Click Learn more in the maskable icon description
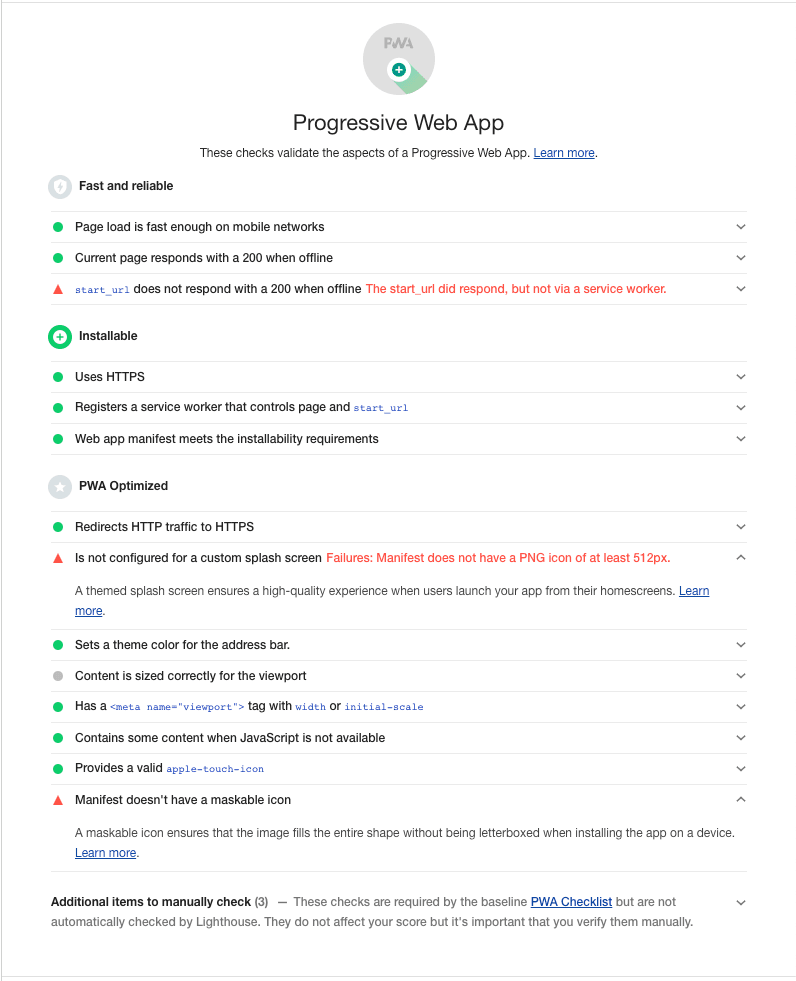This screenshot has width=796, height=981. click(105, 852)
